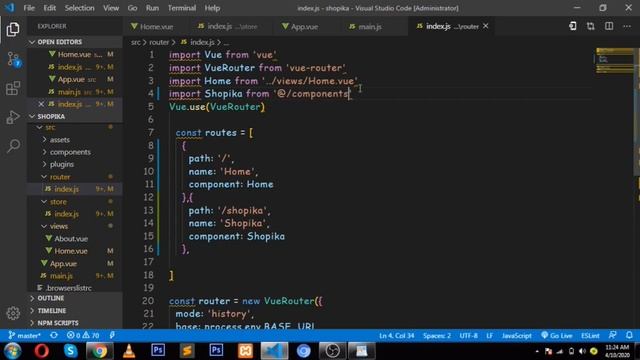Open Opera browser from the taskbar
The height and width of the screenshot is (360, 640).
pyautogui.click(x=42, y=351)
